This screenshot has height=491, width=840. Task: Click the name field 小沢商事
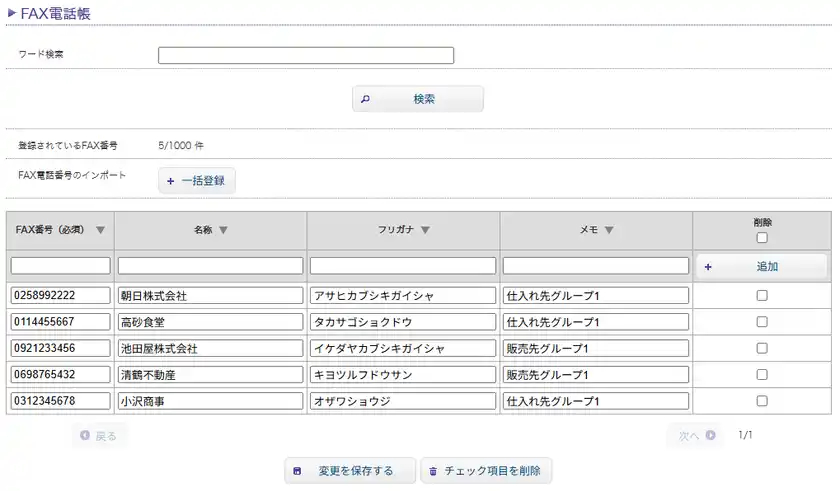pyautogui.click(x=211, y=401)
